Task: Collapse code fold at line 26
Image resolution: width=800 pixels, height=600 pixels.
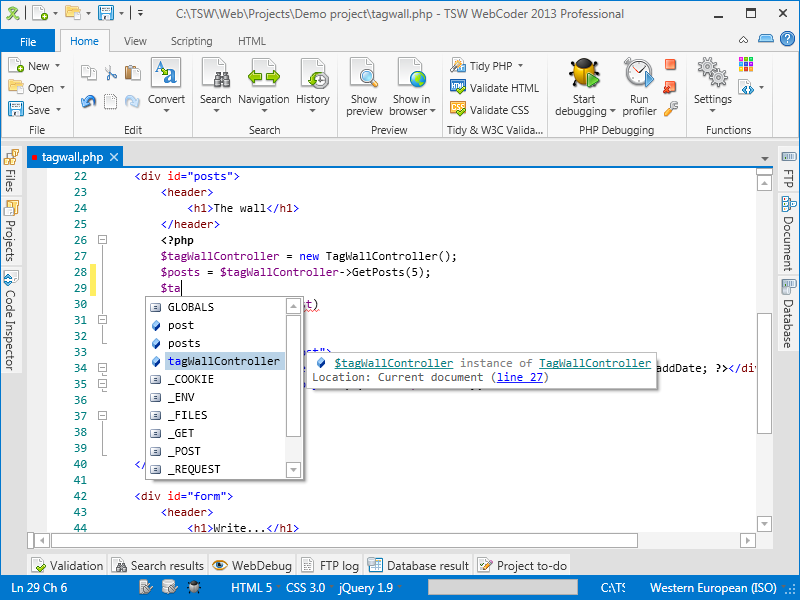Action: click(101, 240)
